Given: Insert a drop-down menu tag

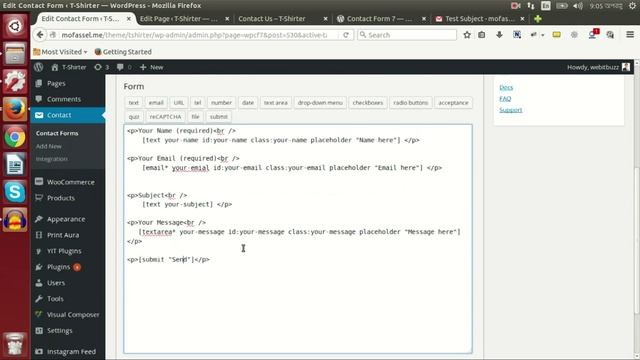Looking at the screenshot, I should click(320, 103).
